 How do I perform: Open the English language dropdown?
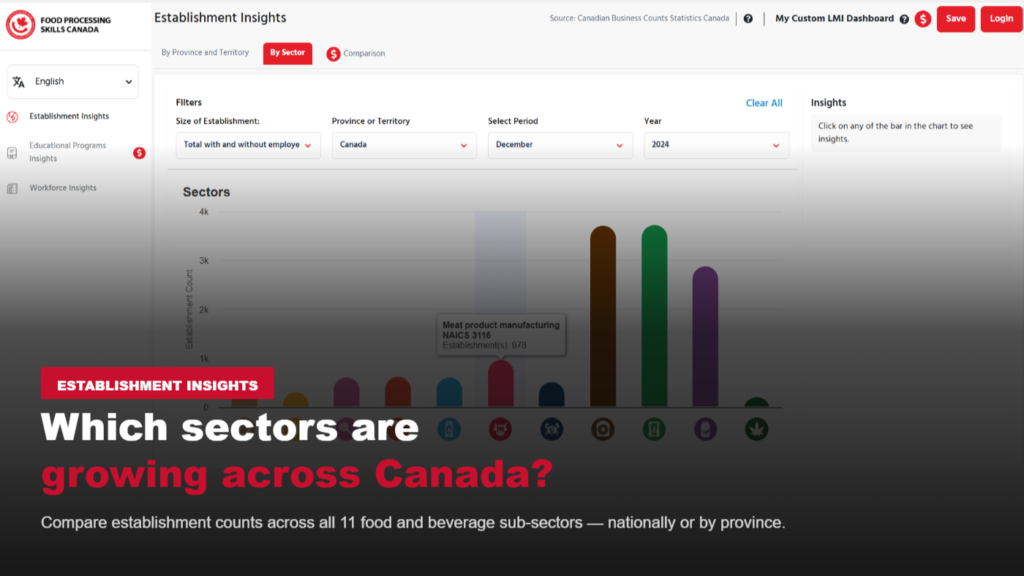(73, 82)
